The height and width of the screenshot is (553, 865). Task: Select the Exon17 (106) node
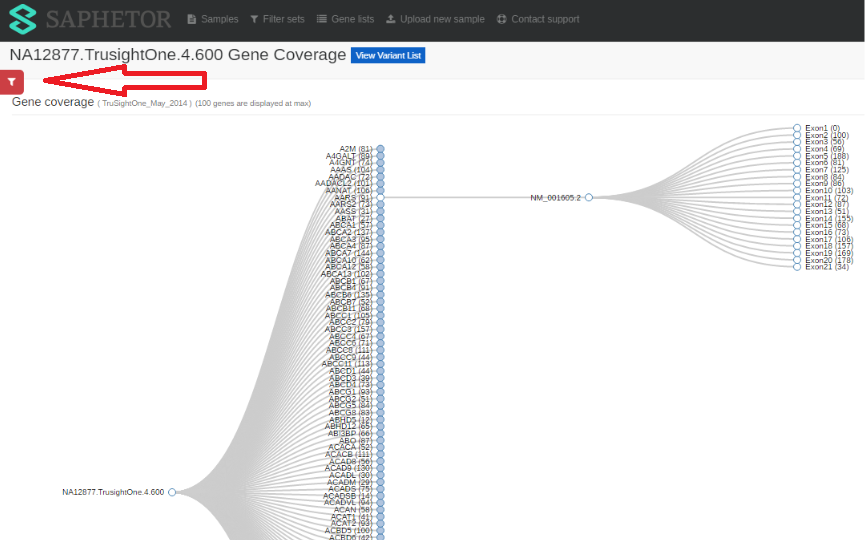[797, 240]
